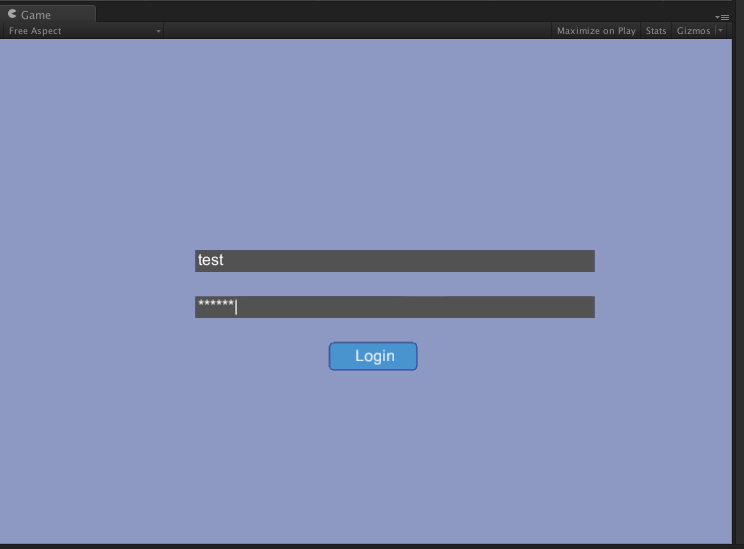Screen dimensions: 744x549
Task: Focus the username field containing "test"
Action: (x=394, y=261)
